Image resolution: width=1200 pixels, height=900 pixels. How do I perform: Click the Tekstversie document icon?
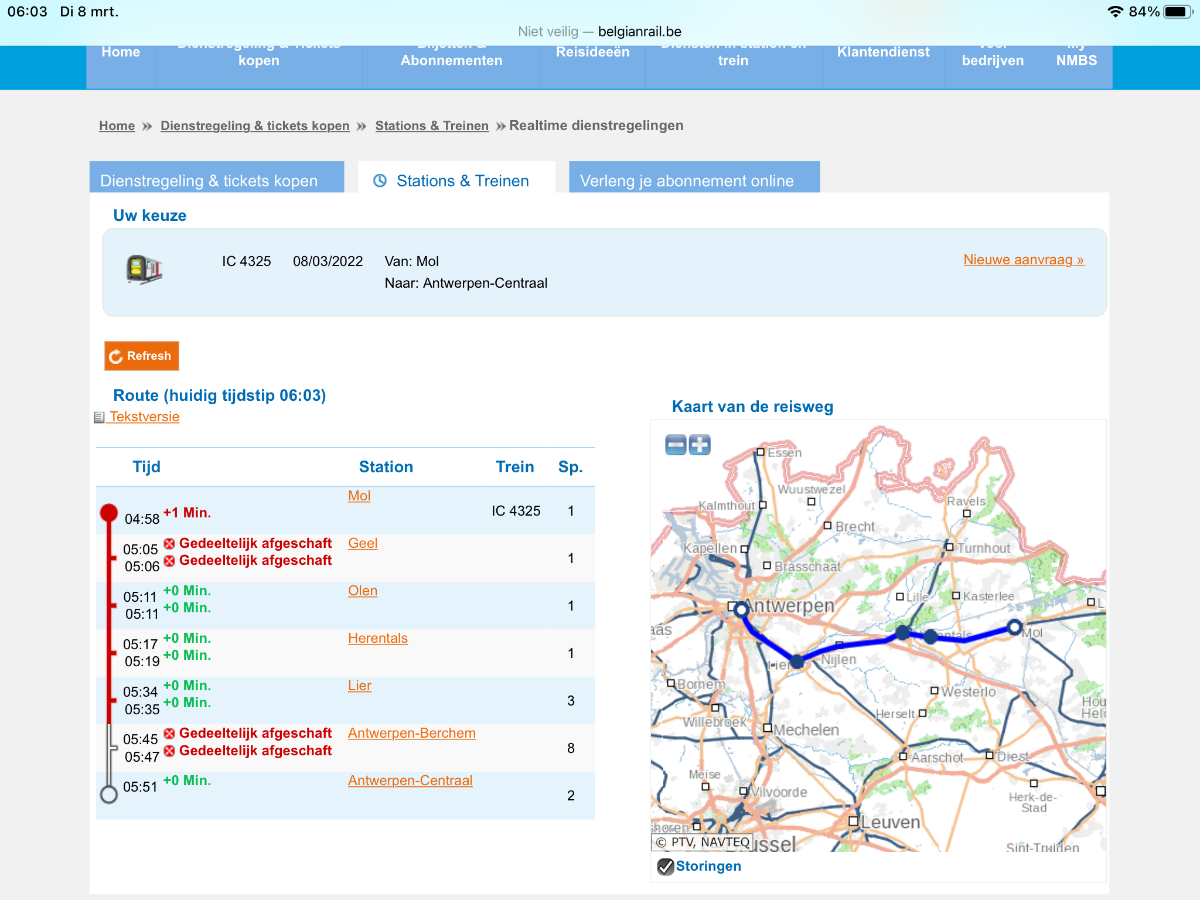pyautogui.click(x=99, y=418)
